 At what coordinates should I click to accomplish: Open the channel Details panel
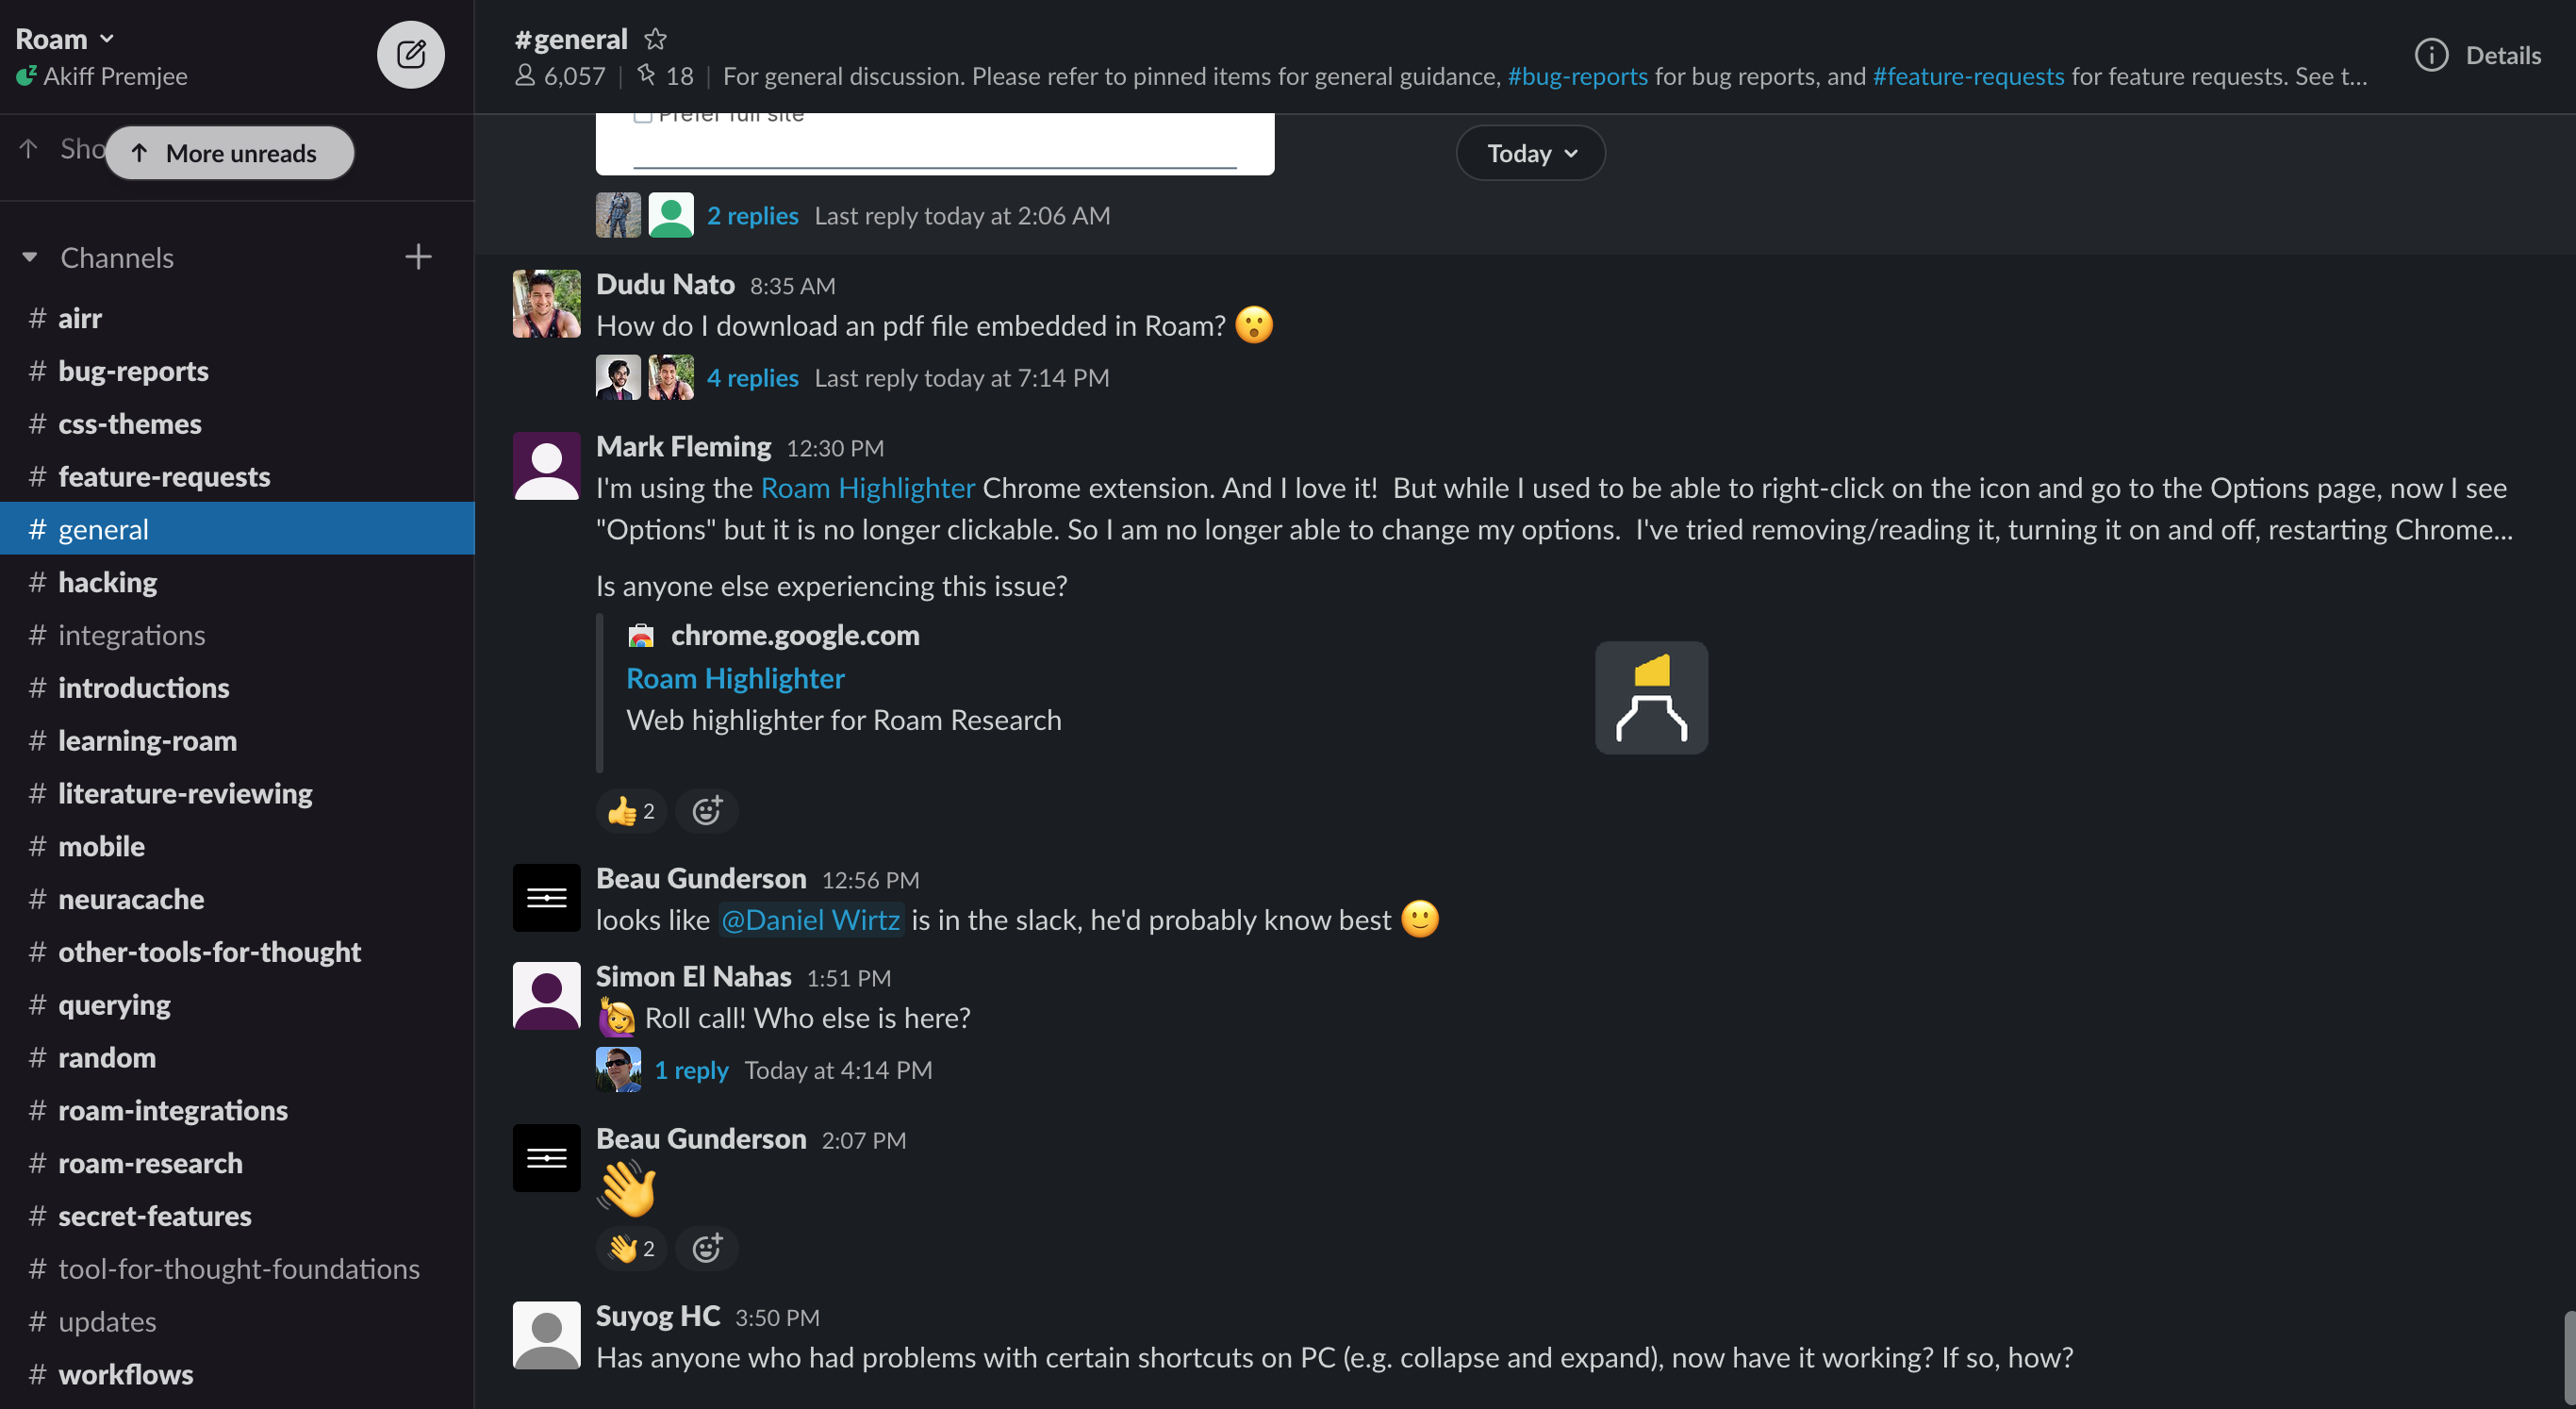[2478, 55]
